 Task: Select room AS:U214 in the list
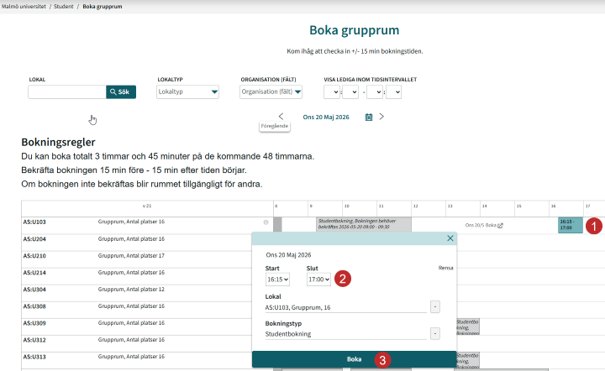click(x=34, y=272)
